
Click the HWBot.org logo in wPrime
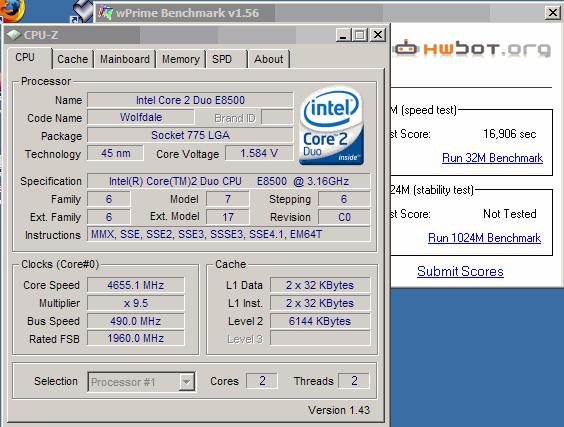(472, 49)
